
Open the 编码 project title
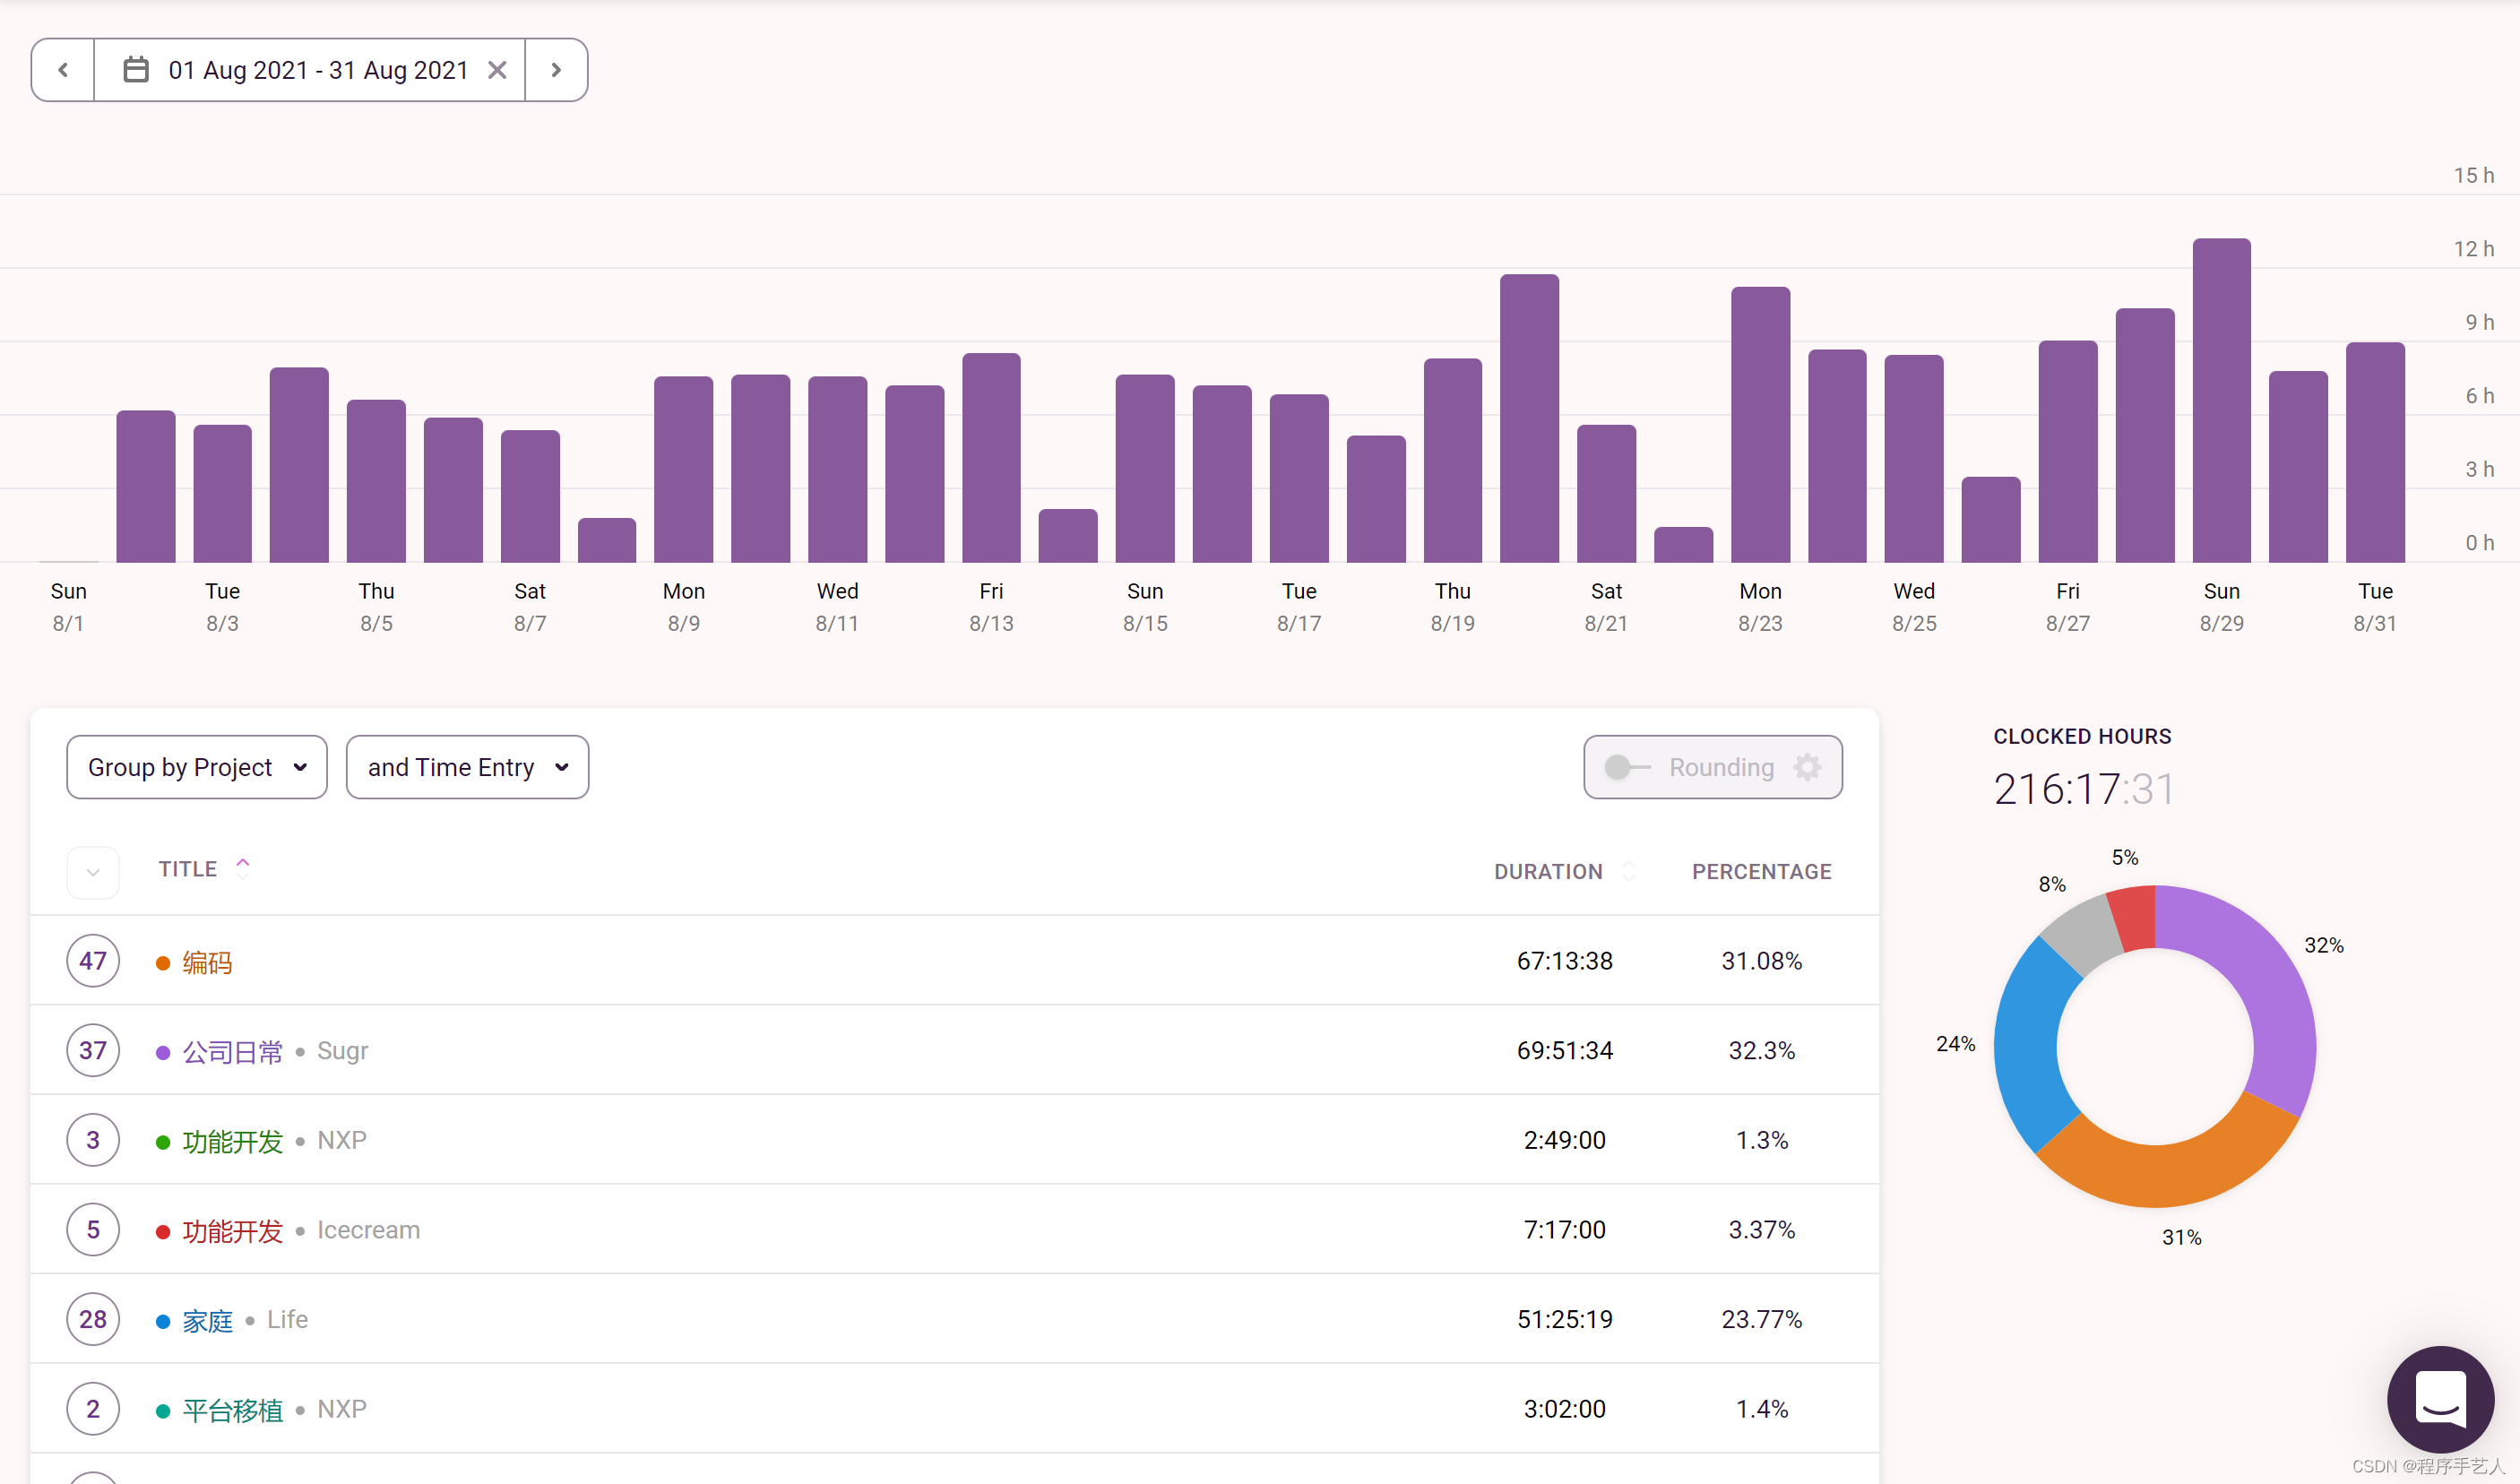pos(207,962)
